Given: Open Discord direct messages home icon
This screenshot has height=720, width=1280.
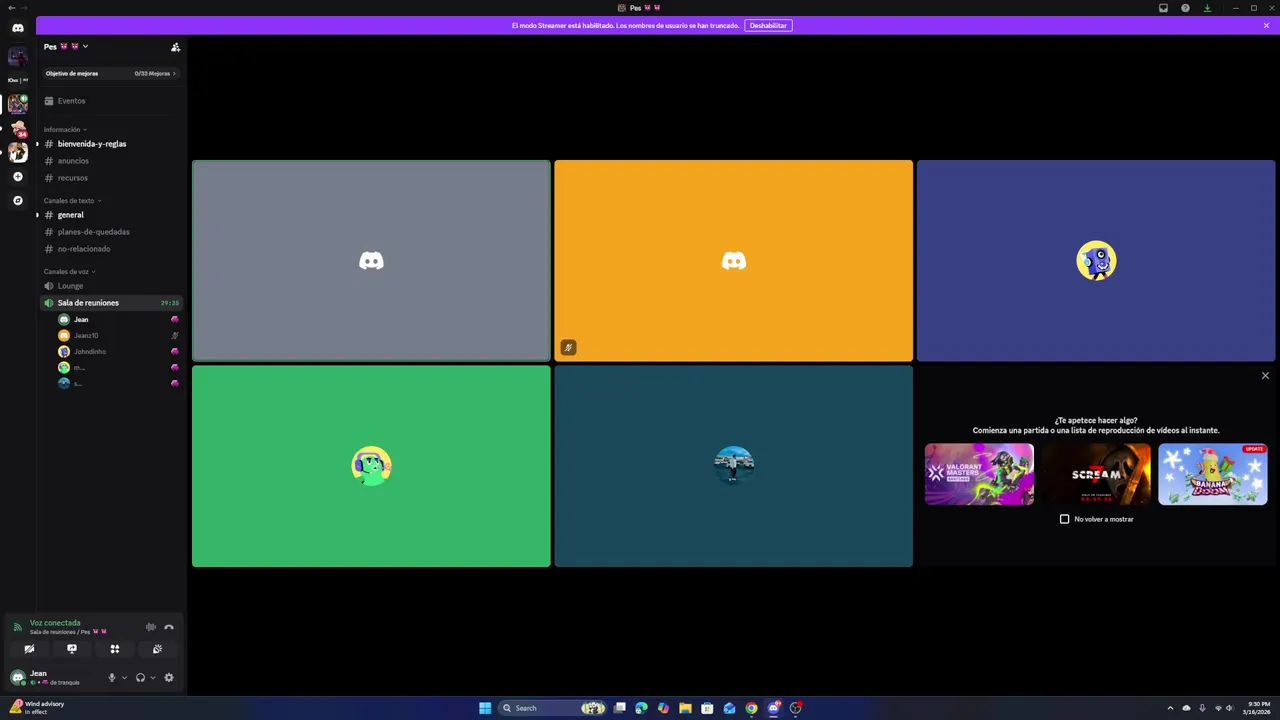Looking at the screenshot, I should click(x=17, y=28).
